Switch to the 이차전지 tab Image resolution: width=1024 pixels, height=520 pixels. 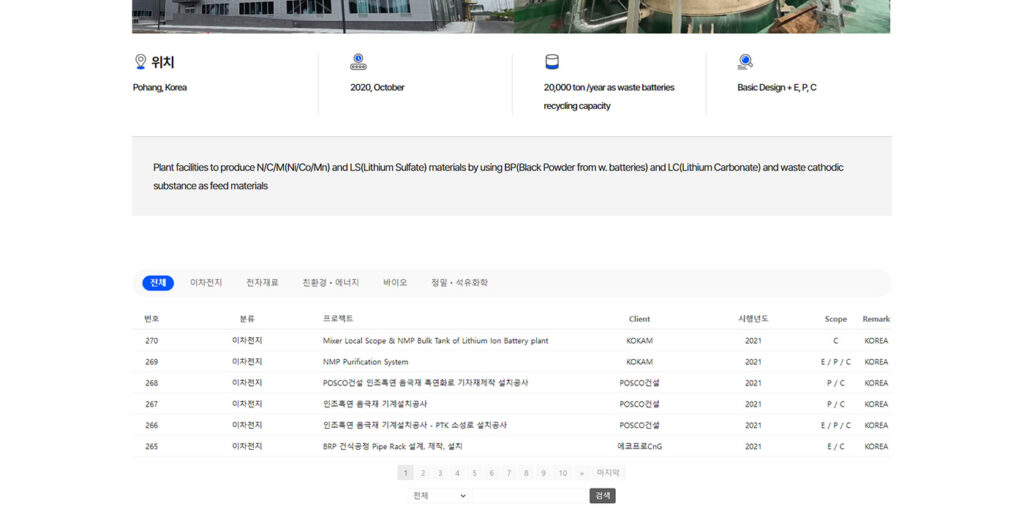coord(206,283)
